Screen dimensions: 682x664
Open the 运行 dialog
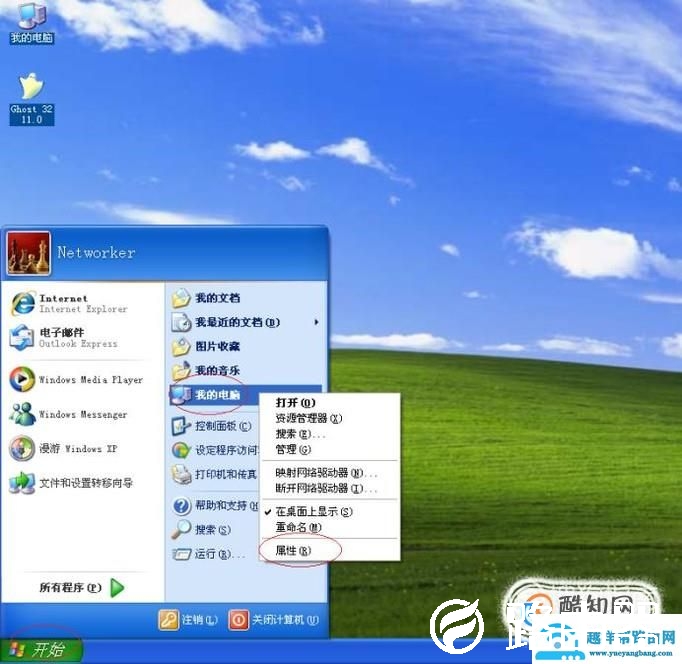pos(209,554)
